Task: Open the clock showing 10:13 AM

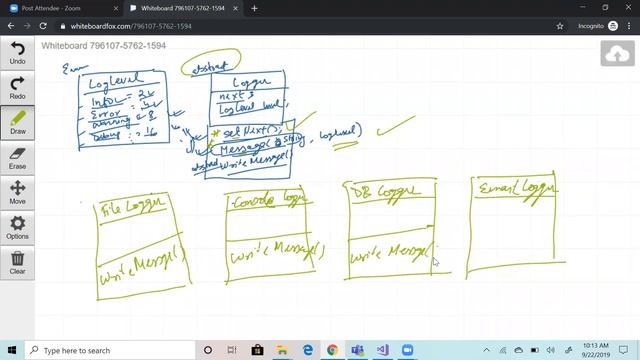Action: coord(596,350)
